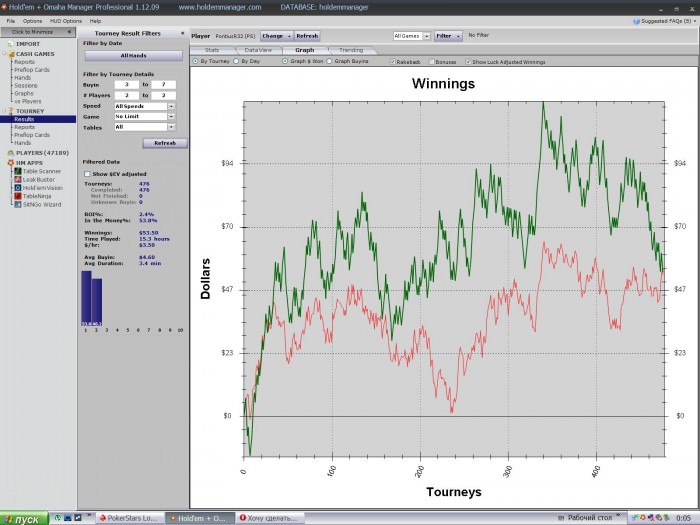Image resolution: width=700 pixels, height=525 pixels.
Task: Switch to the Trending tab
Action: click(351, 50)
